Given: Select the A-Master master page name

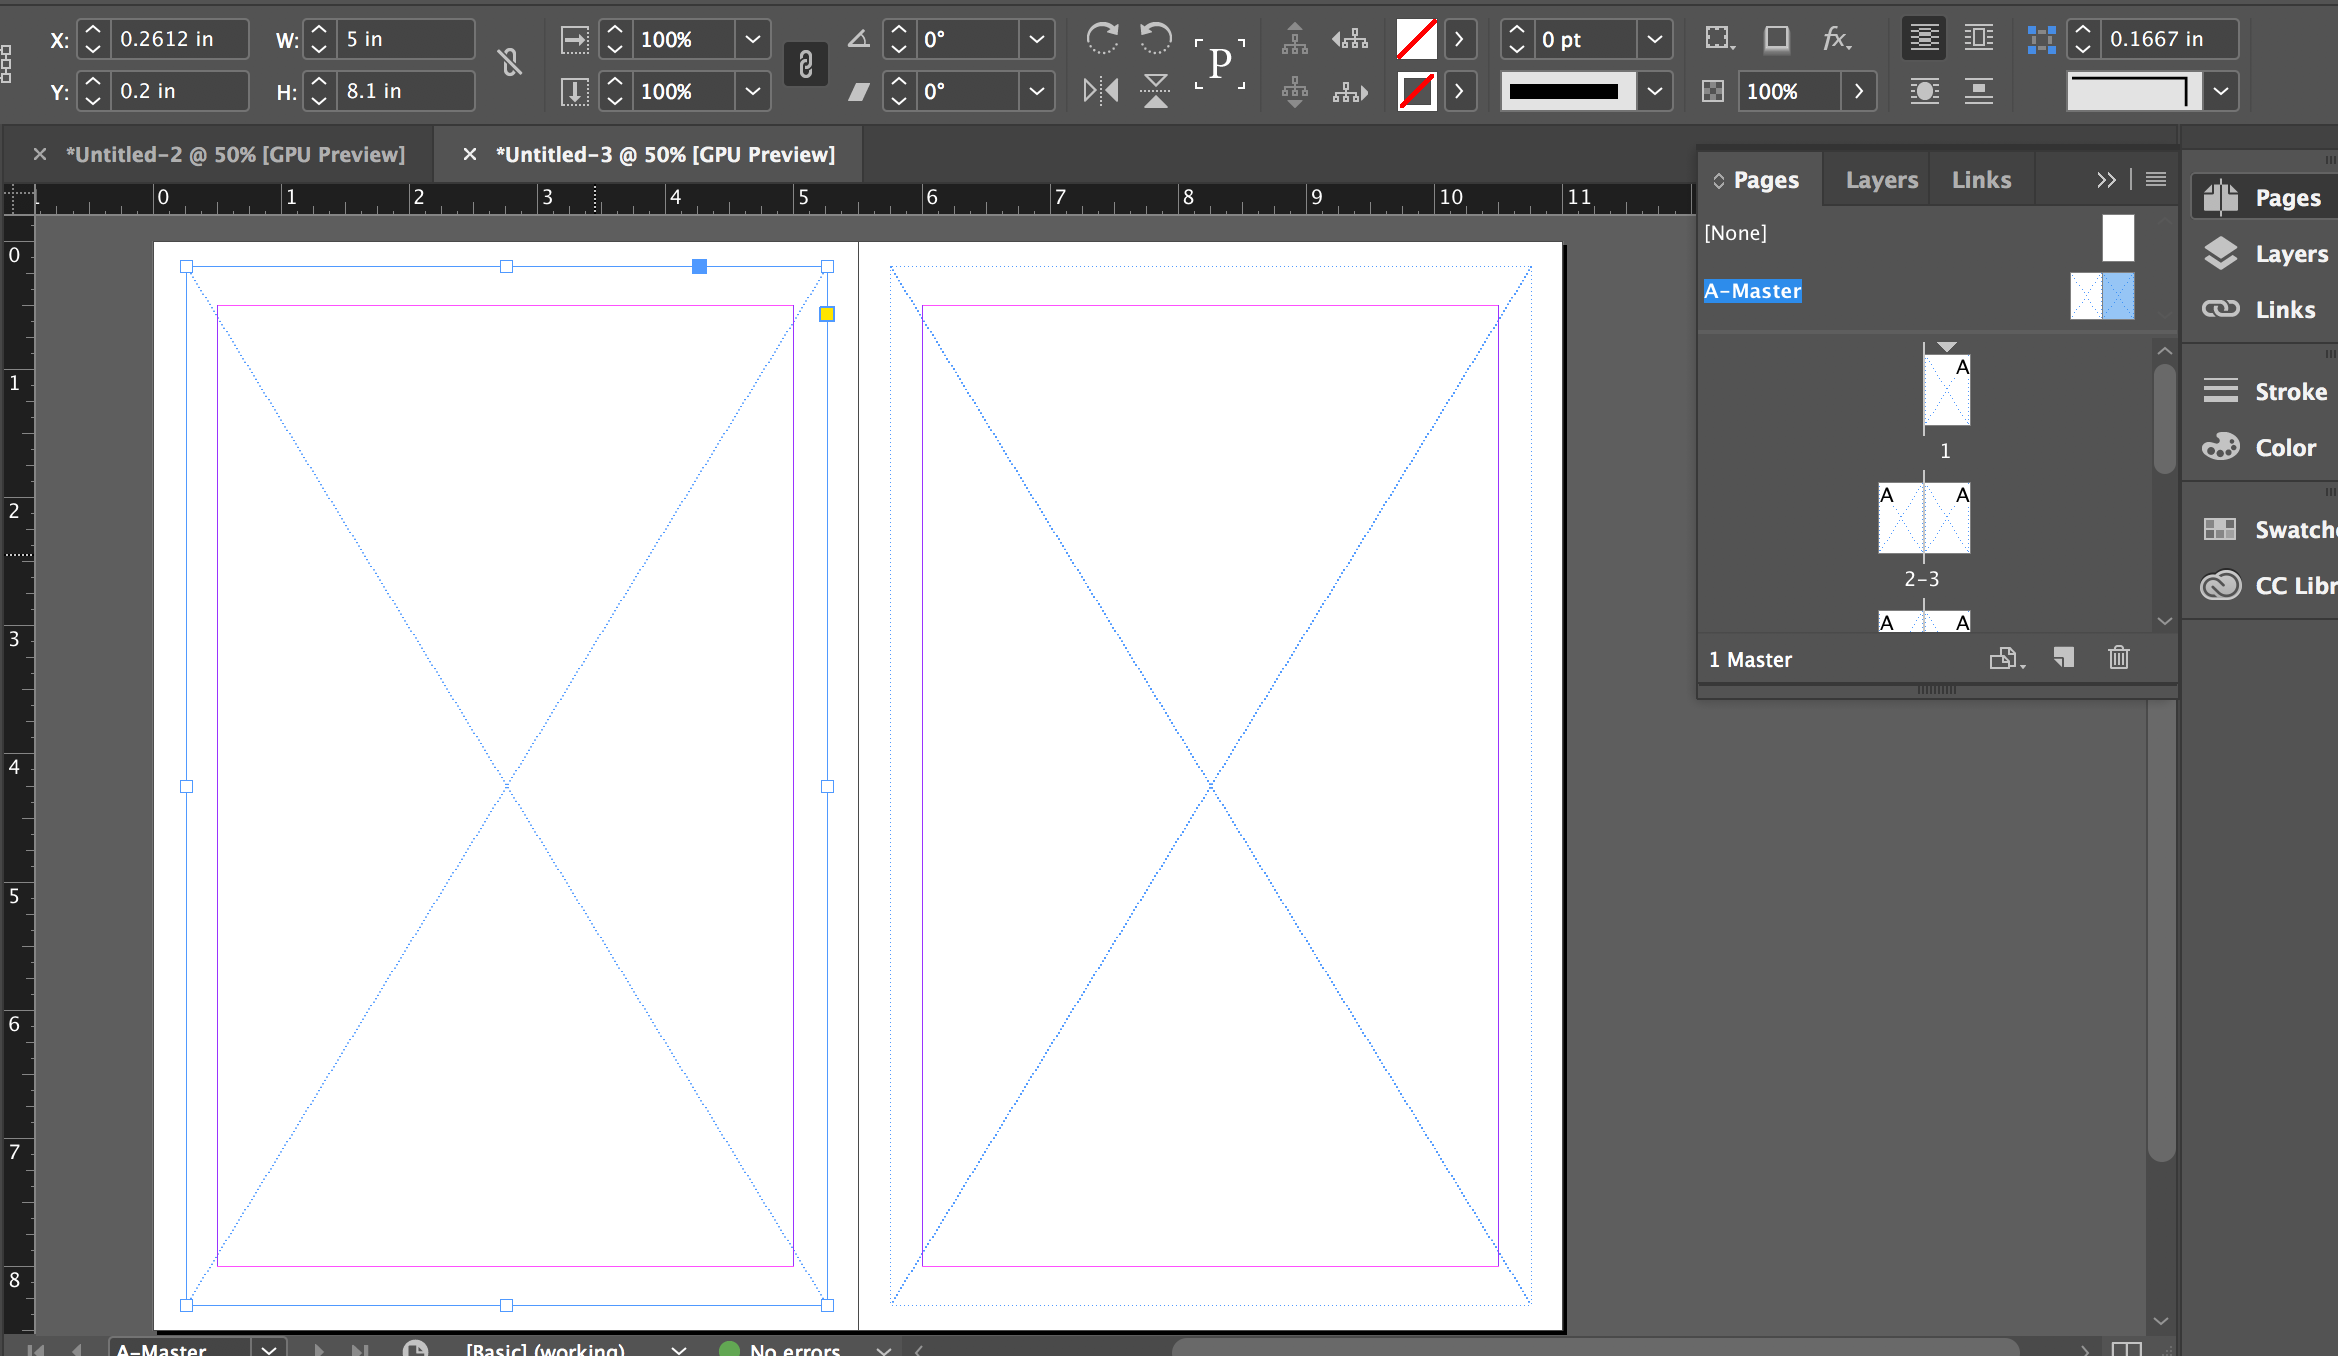Looking at the screenshot, I should [1752, 291].
